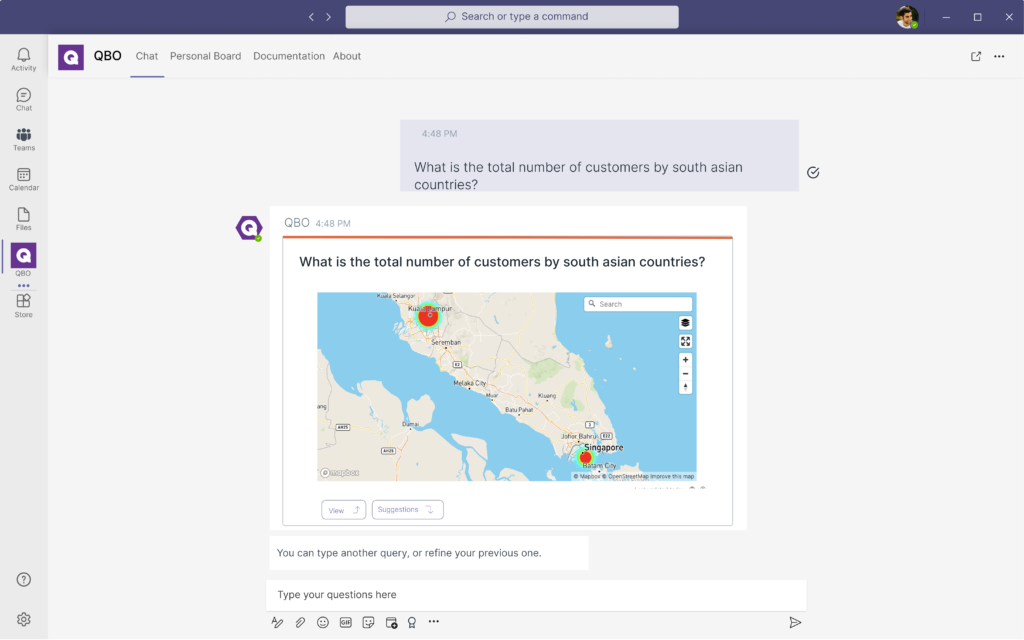Image resolution: width=1024 pixels, height=640 pixels.
Task: Open the Suggestions dropdown
Action: 407,510
